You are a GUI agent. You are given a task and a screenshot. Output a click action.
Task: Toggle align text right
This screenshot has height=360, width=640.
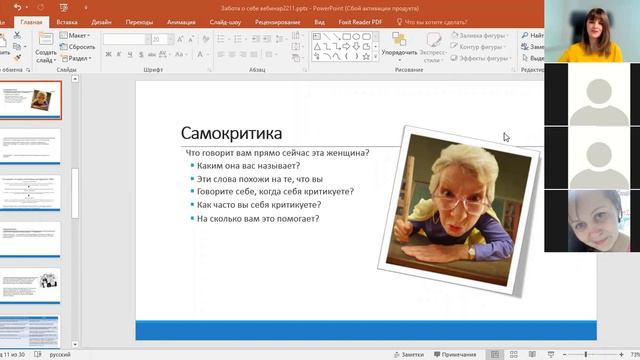tap(243, 54)
